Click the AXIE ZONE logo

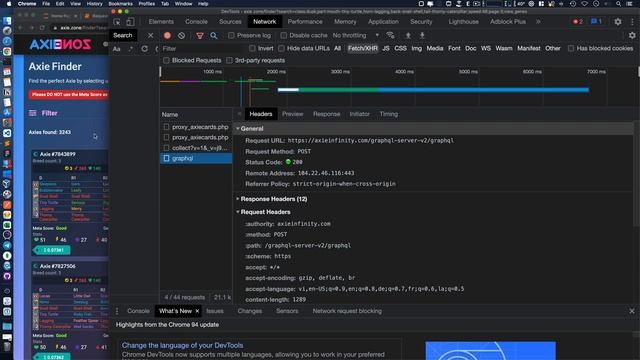click(x=60, y=44)
